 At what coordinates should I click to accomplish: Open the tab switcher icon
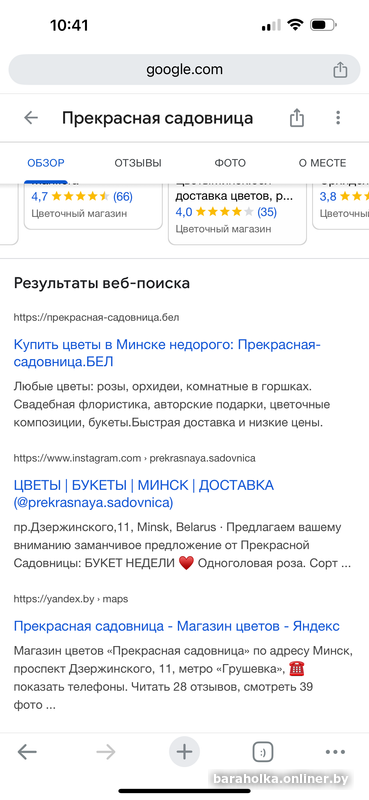click(263, 752)
